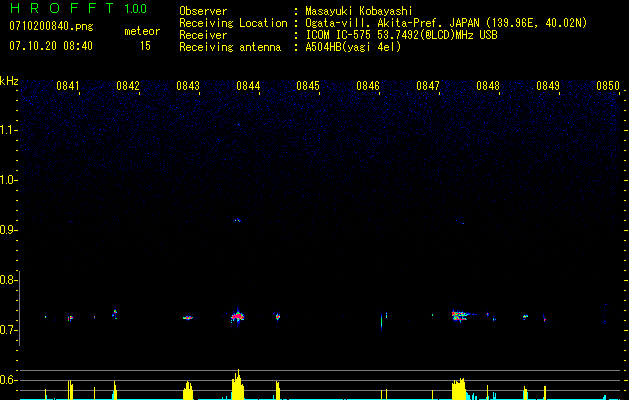Click the HROFFT 1.0.0 title text
This screenshot has height=400, width=629.
[x=79, y=8]
